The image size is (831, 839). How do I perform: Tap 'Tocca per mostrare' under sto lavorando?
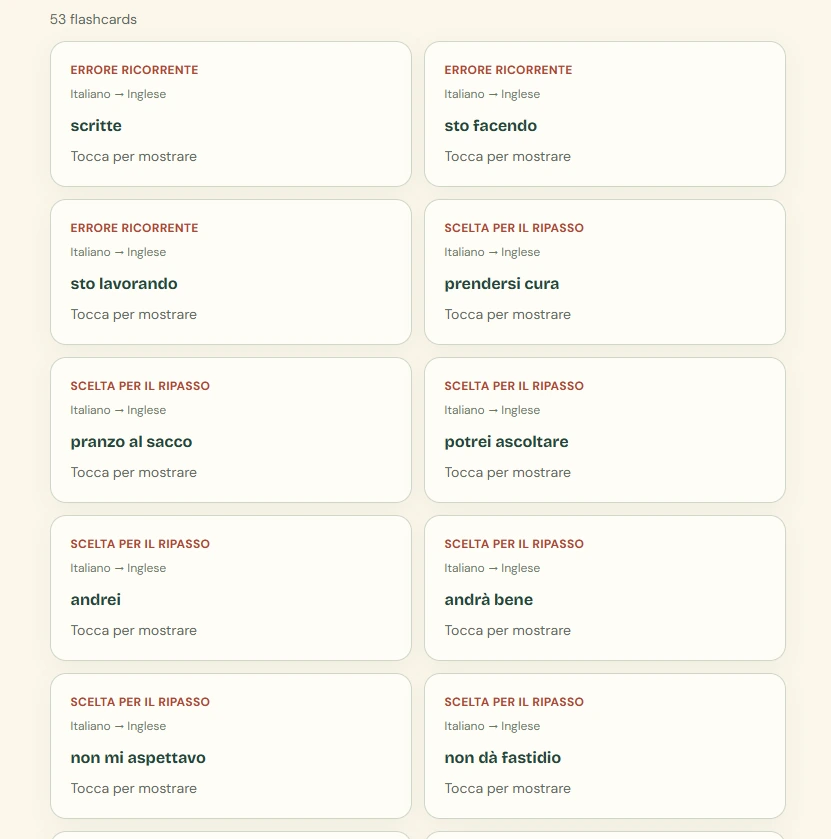133,314
